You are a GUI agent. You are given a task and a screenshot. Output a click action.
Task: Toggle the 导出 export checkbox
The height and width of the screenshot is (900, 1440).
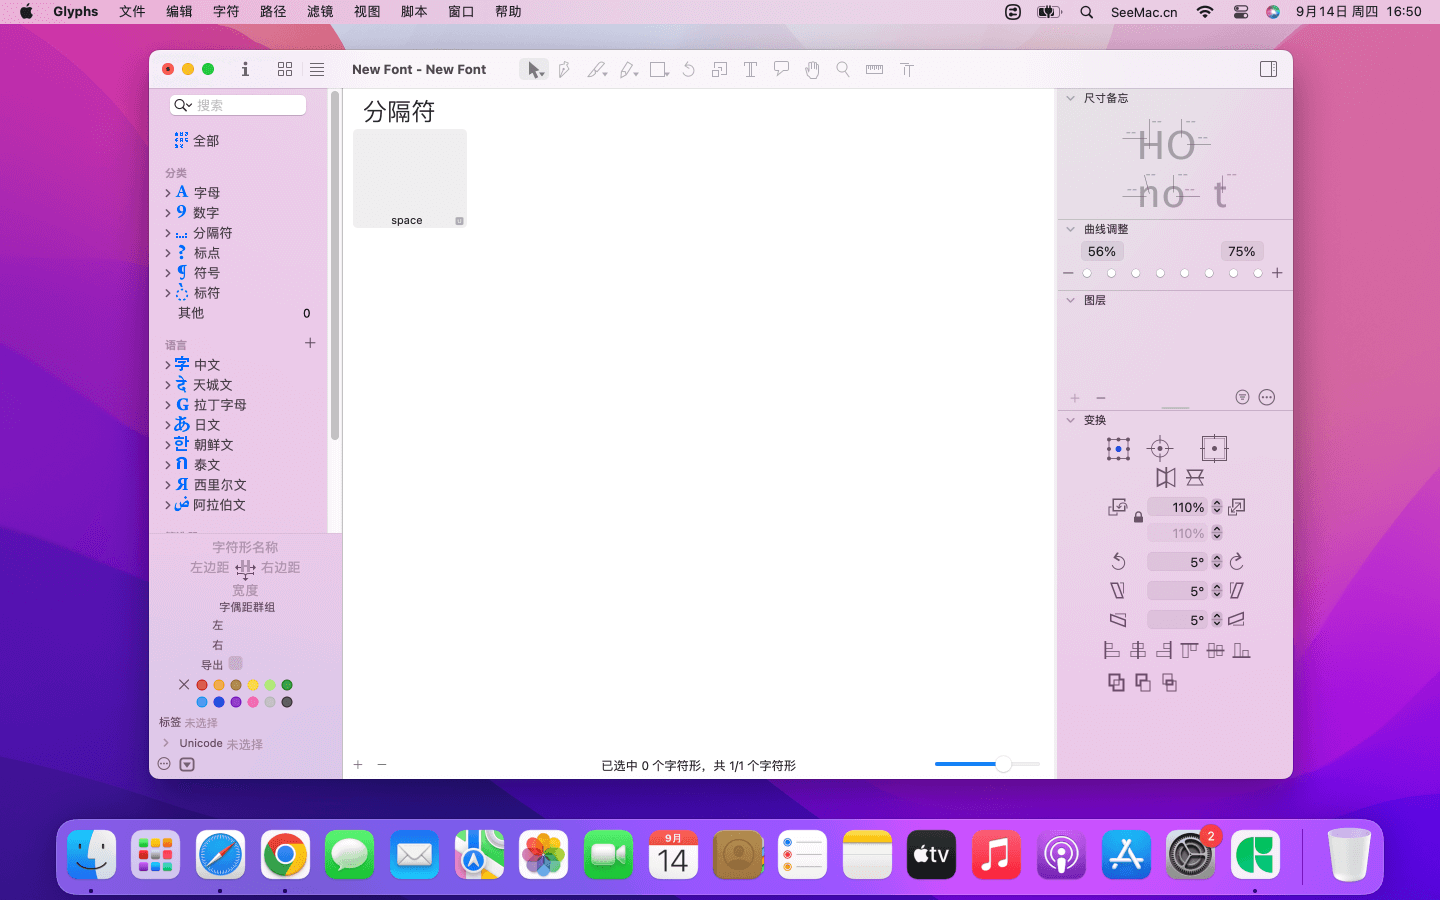pyautogui.click(x=236, y=663)
